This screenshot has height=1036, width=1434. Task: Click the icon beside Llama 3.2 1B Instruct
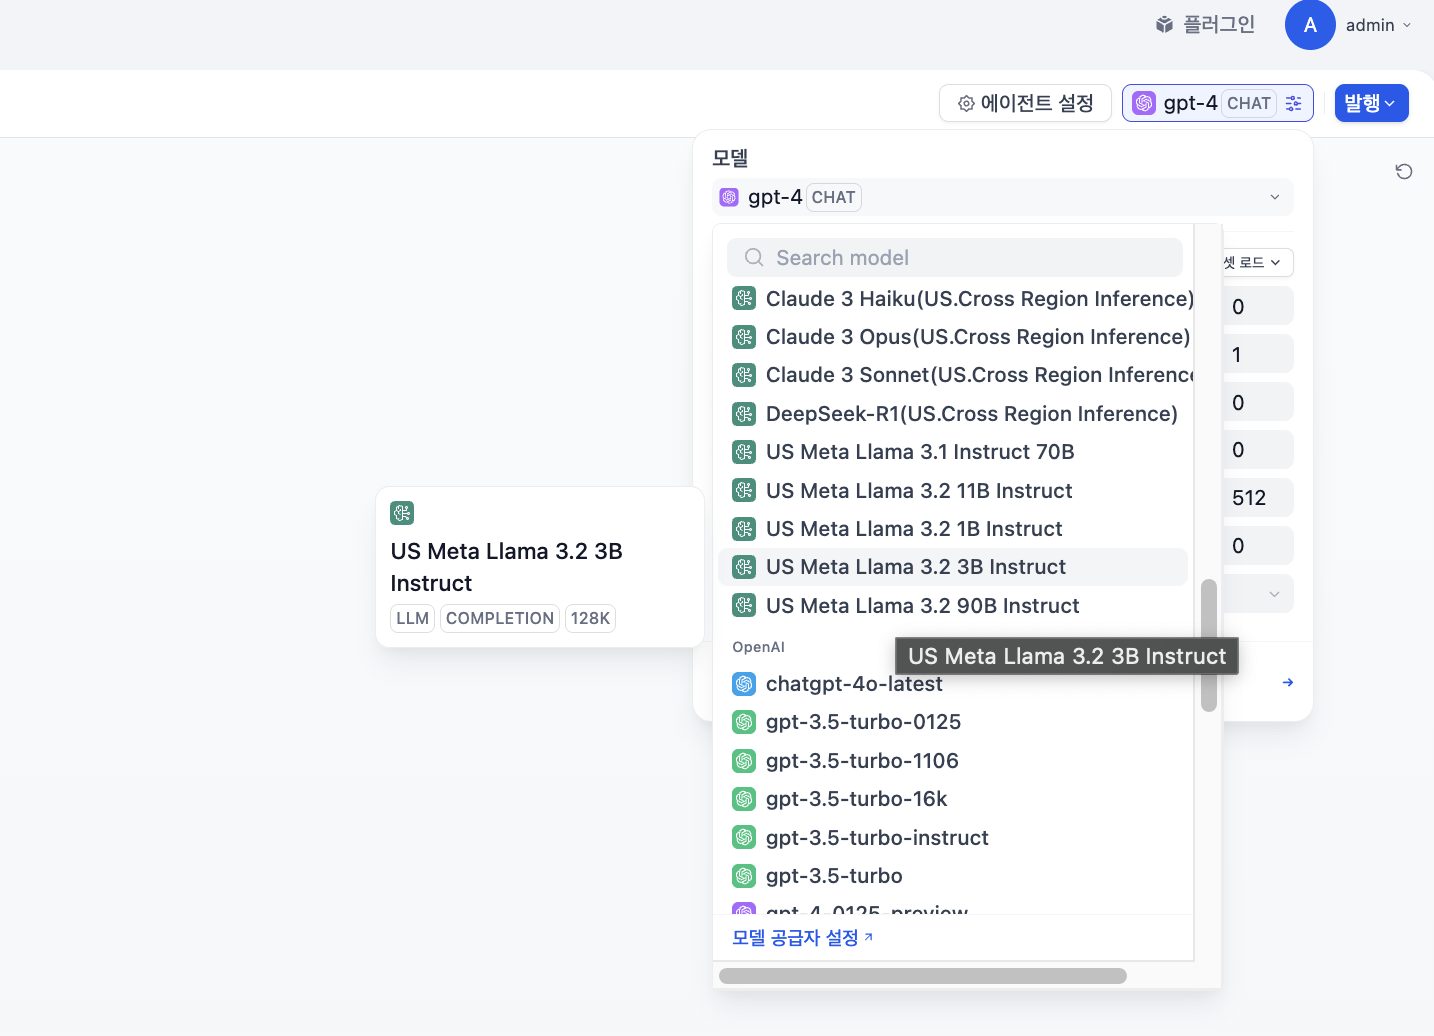pyautogui.click(x=744, y=529)
